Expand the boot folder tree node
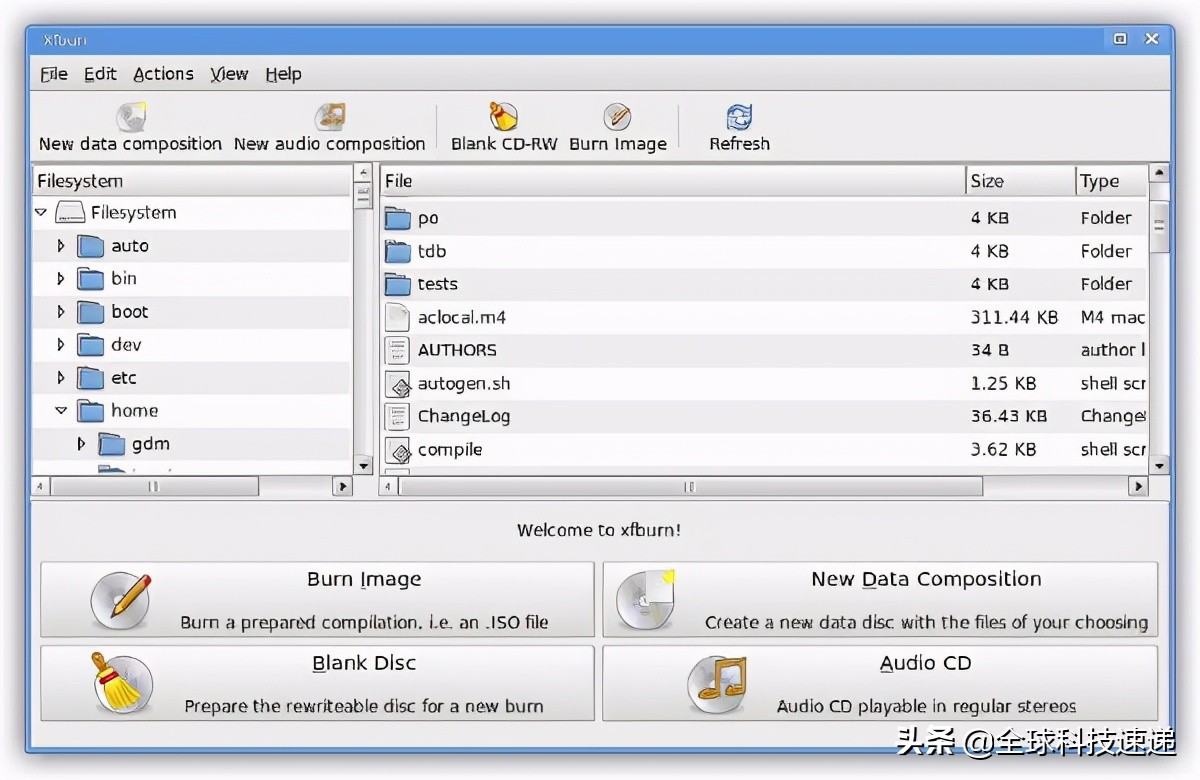 (61, 312)
